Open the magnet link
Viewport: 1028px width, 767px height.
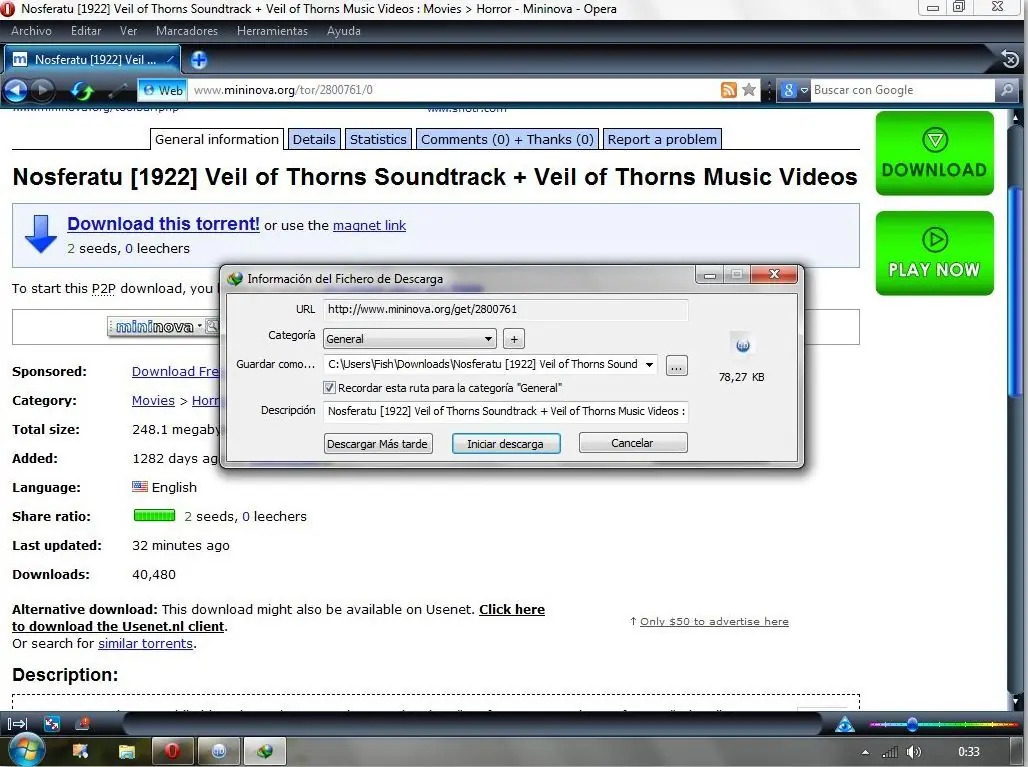(x=369, y=226)
